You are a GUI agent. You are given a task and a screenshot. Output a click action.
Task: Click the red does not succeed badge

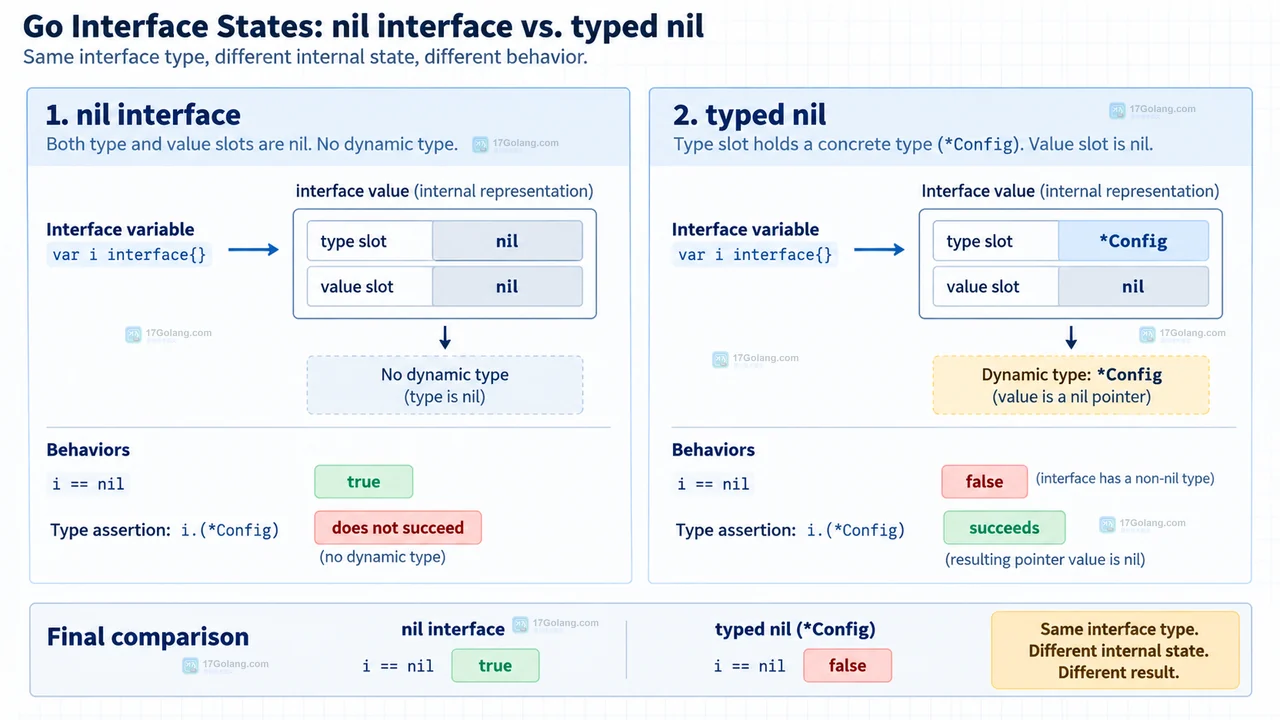(x=398, y=527)
